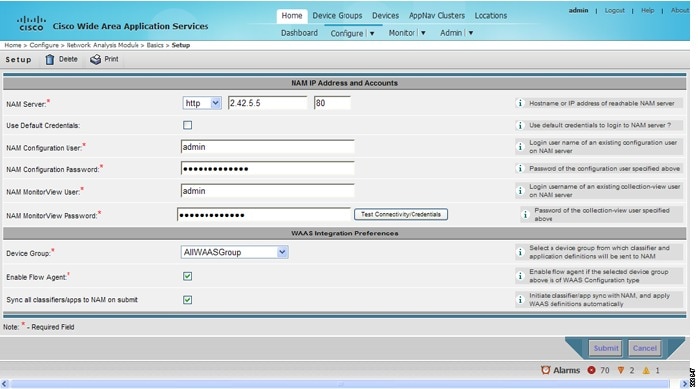The height and width of the screenshot is (389, 698).
Task: Uncheck the Enable Flow Agent checkbox
Action: click(187, 276)
